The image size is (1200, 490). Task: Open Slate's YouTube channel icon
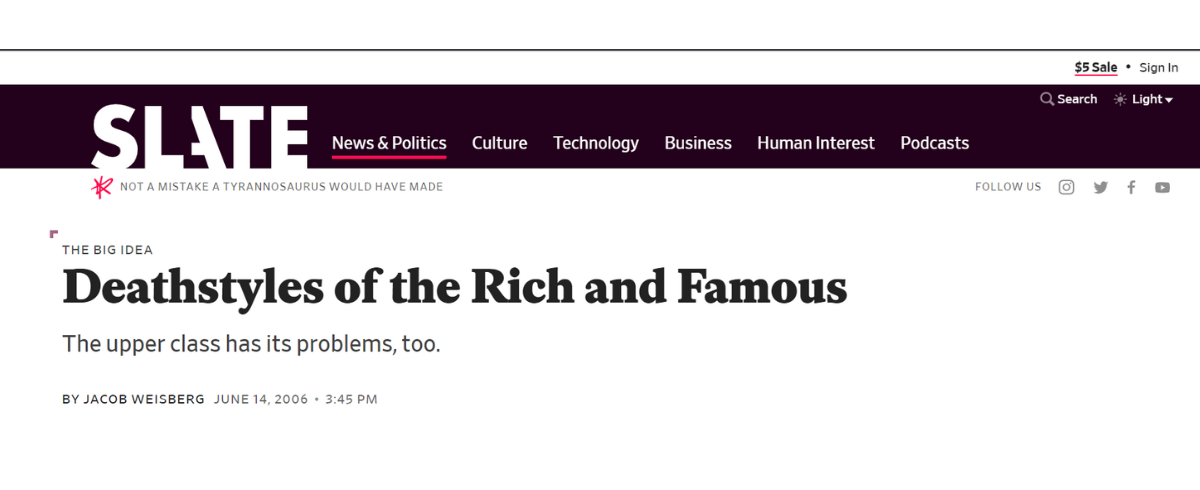click(x=1162, y=187)
